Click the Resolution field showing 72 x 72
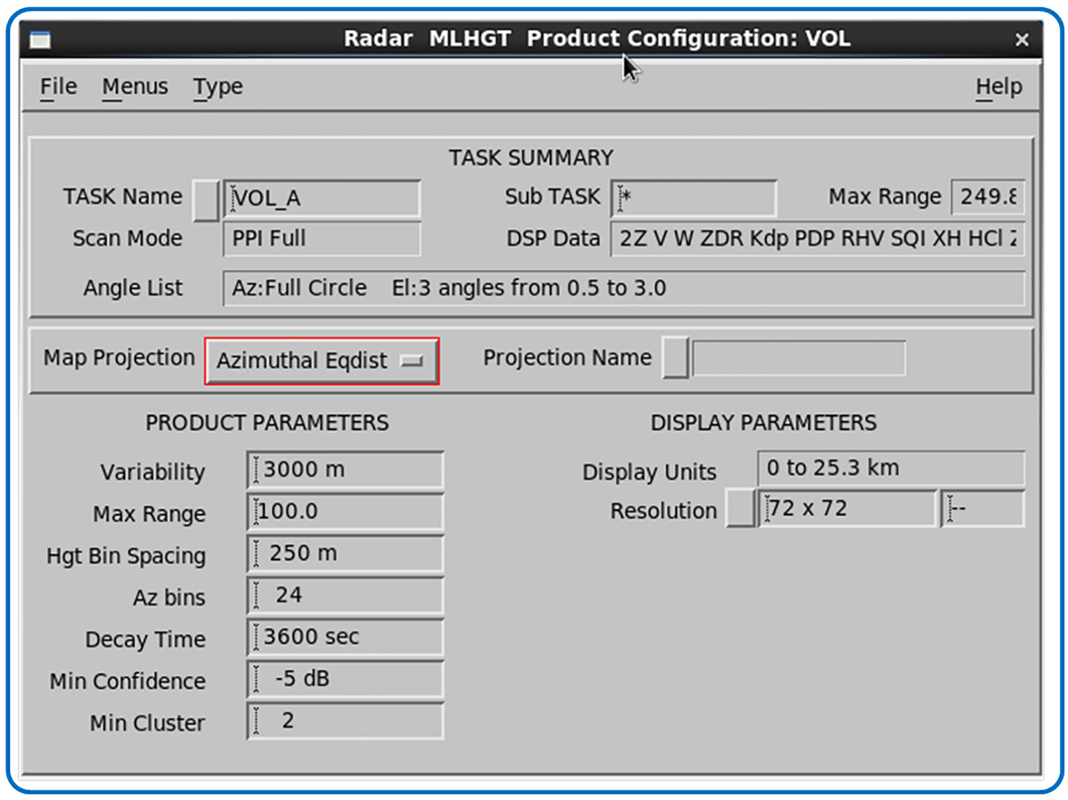The image size is (1068, 800). click(847, 509)
